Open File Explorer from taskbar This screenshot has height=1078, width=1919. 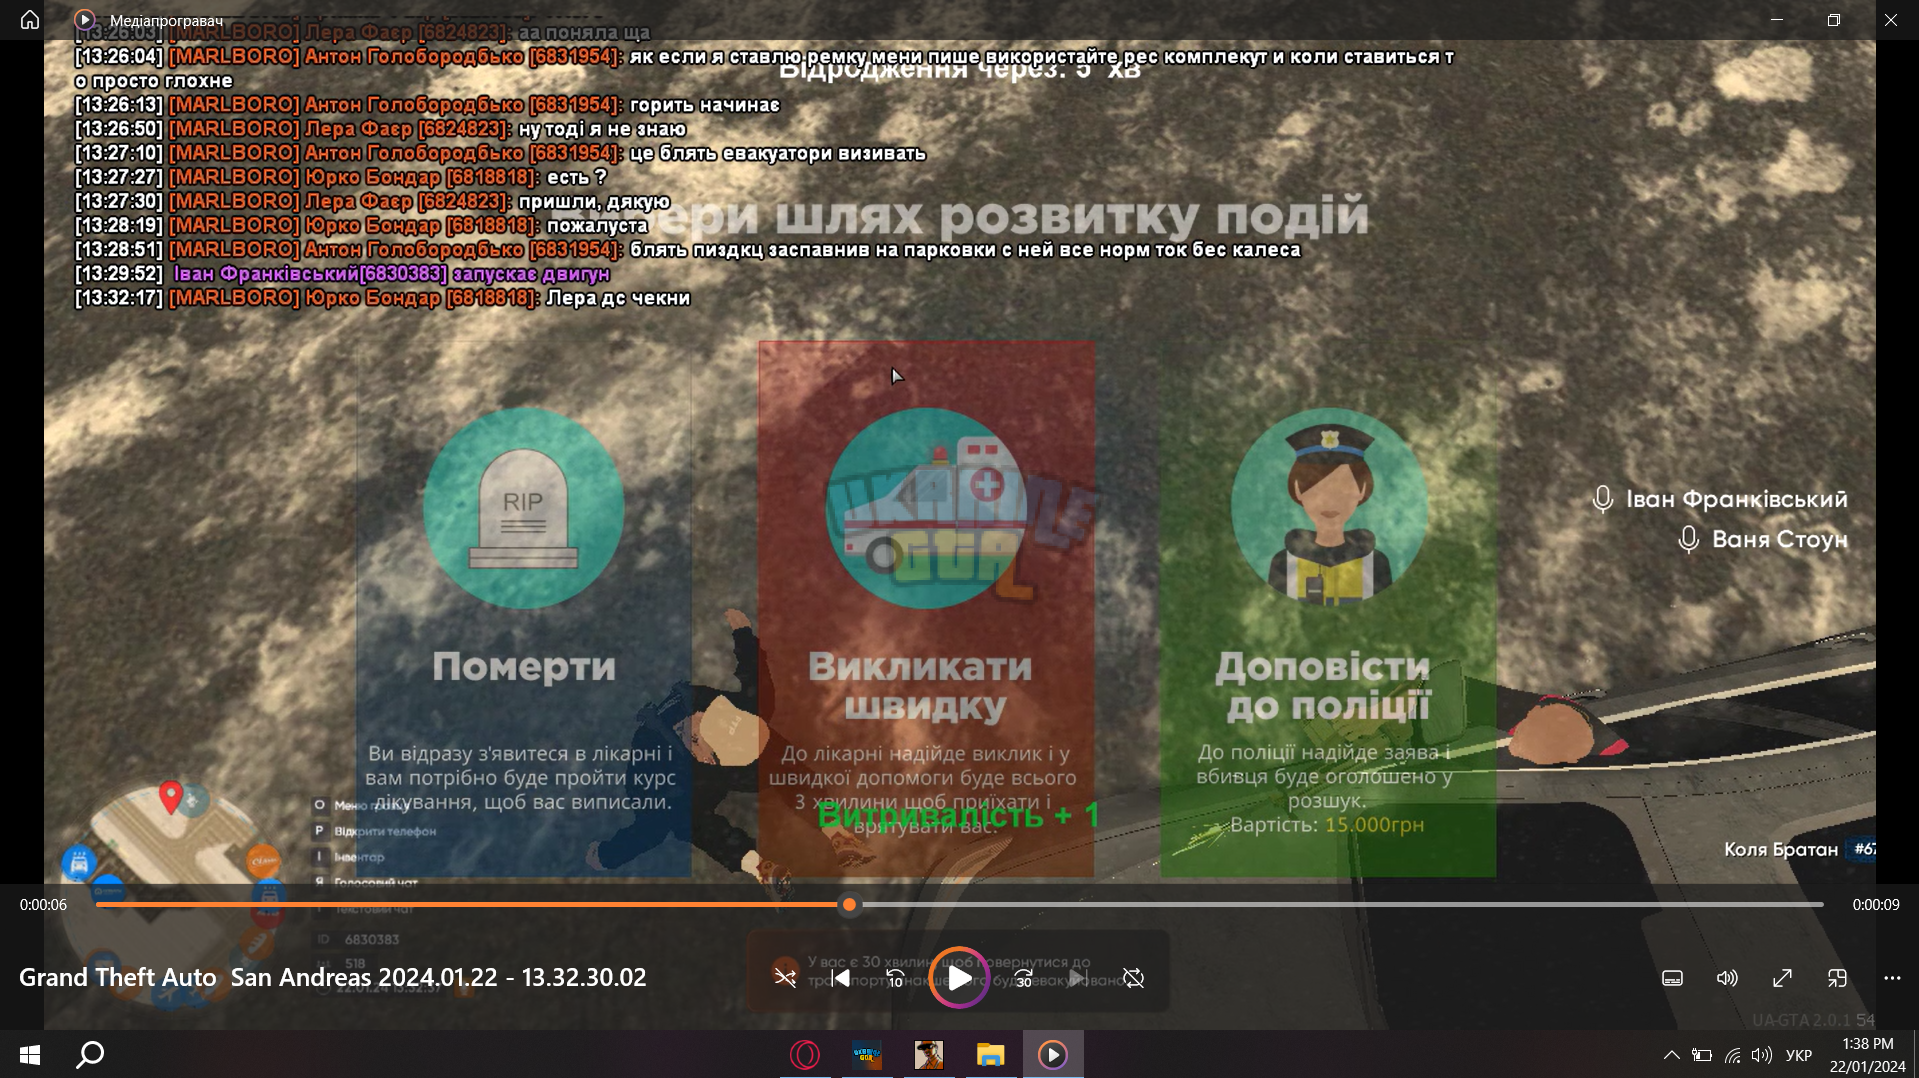coord(990,1054)
